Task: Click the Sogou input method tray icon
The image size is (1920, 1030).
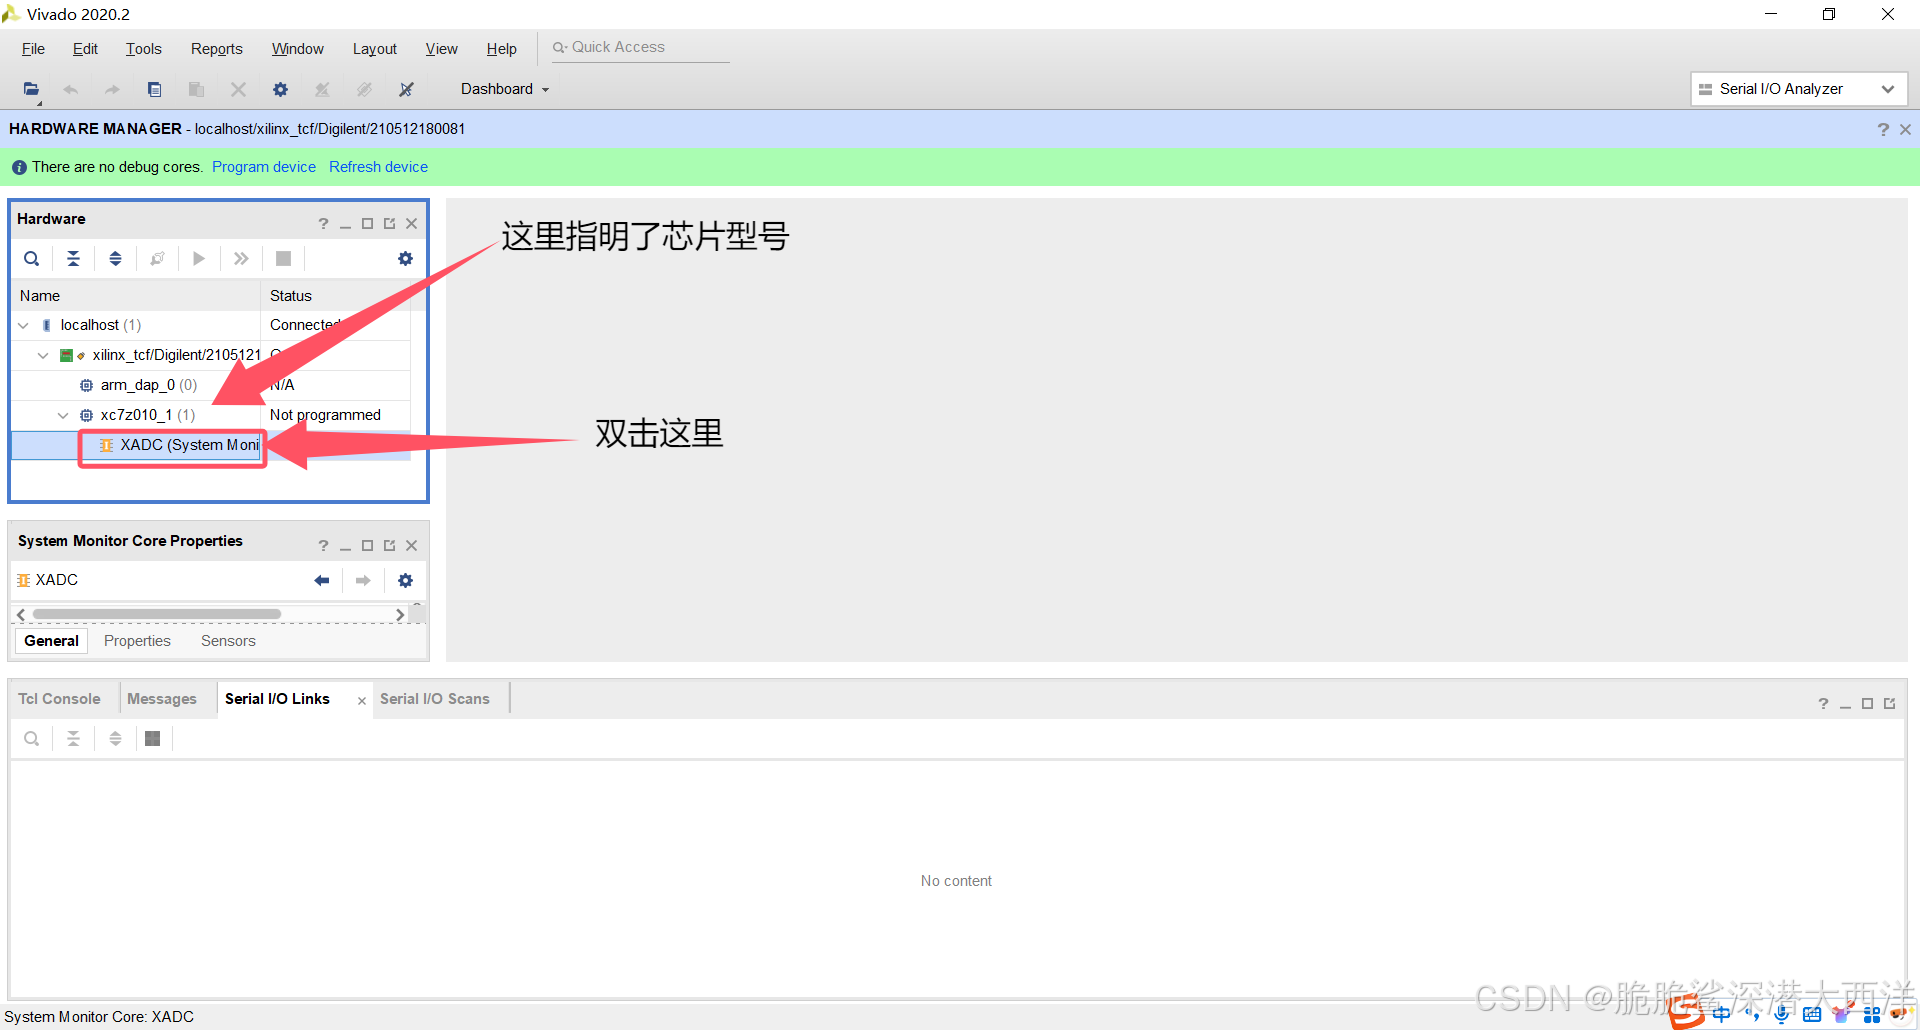Action: point(1687,1012)
